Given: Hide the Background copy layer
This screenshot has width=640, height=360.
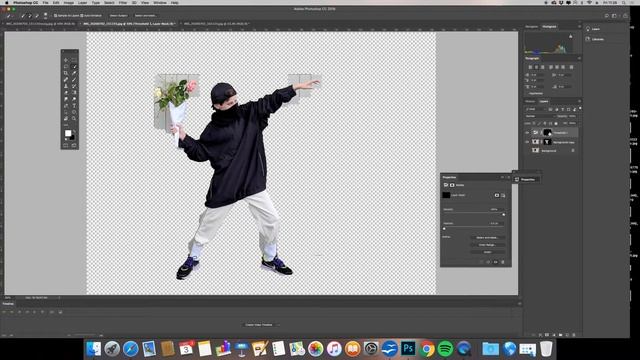Looking at the screenshot, I should point(527,142).
